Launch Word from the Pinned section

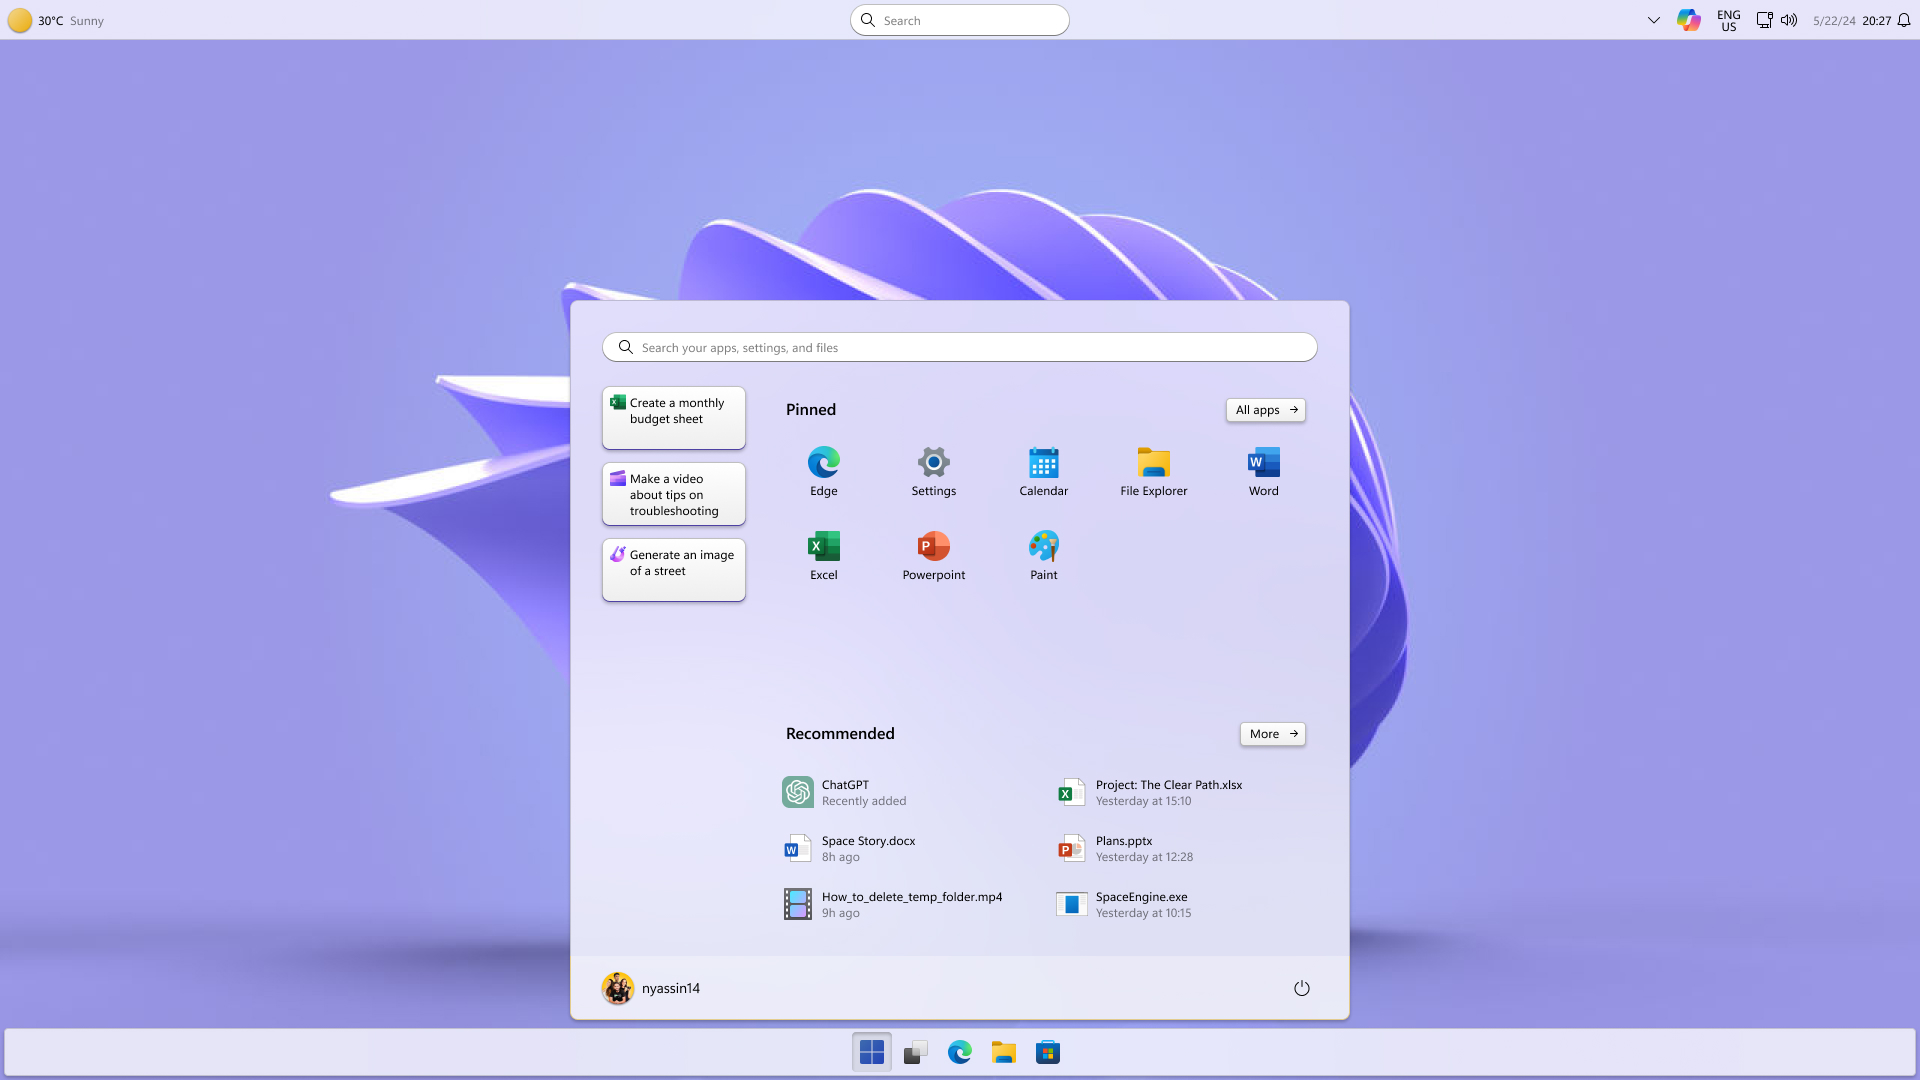(1263, 471)
